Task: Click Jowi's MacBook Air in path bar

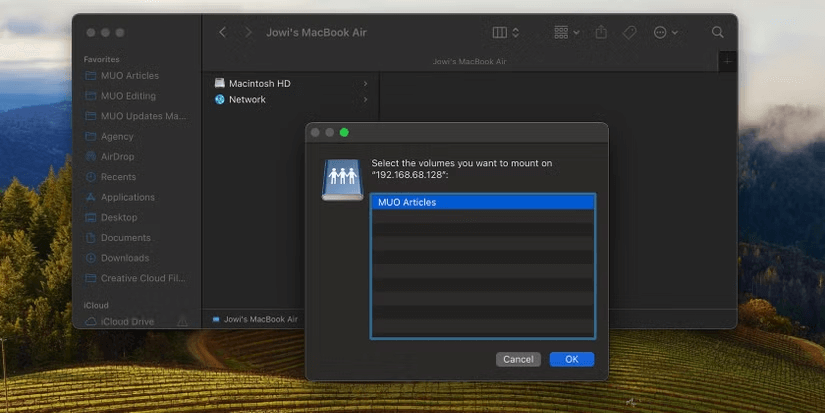Action: [x=259, y=319]
